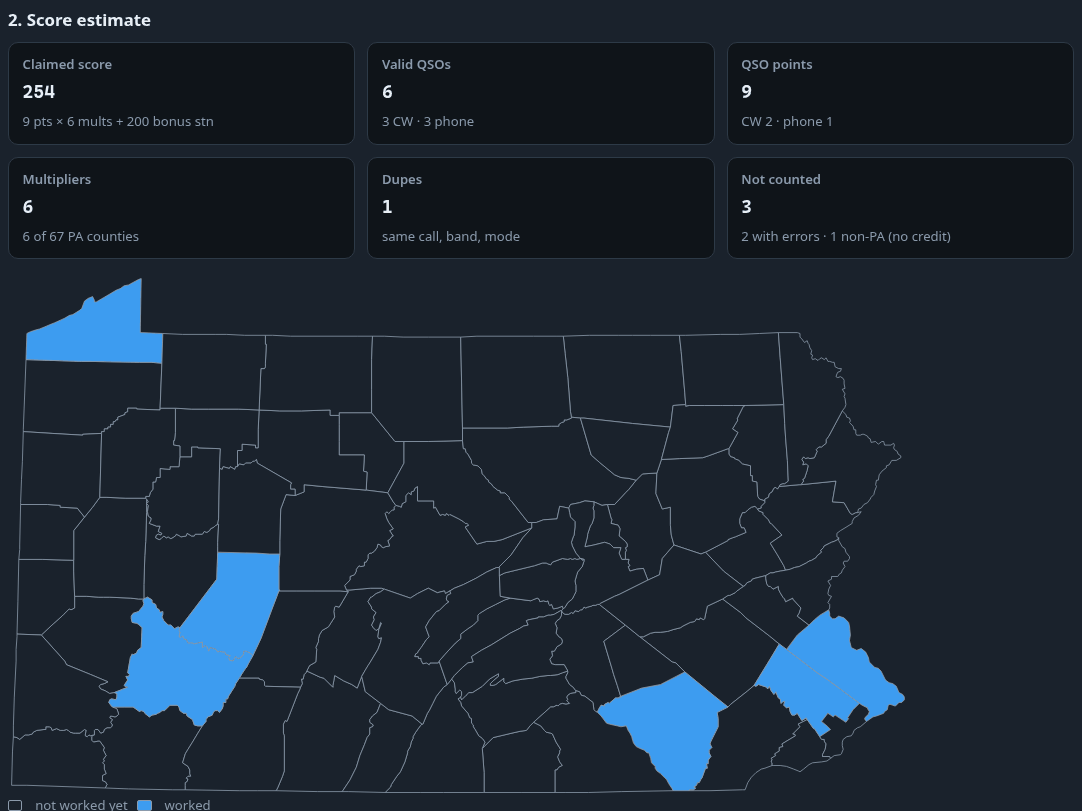Select the '3 CW · 3 phone' breakdown
The height and width of the screenshot is (811, 1082).
[428, 121]
